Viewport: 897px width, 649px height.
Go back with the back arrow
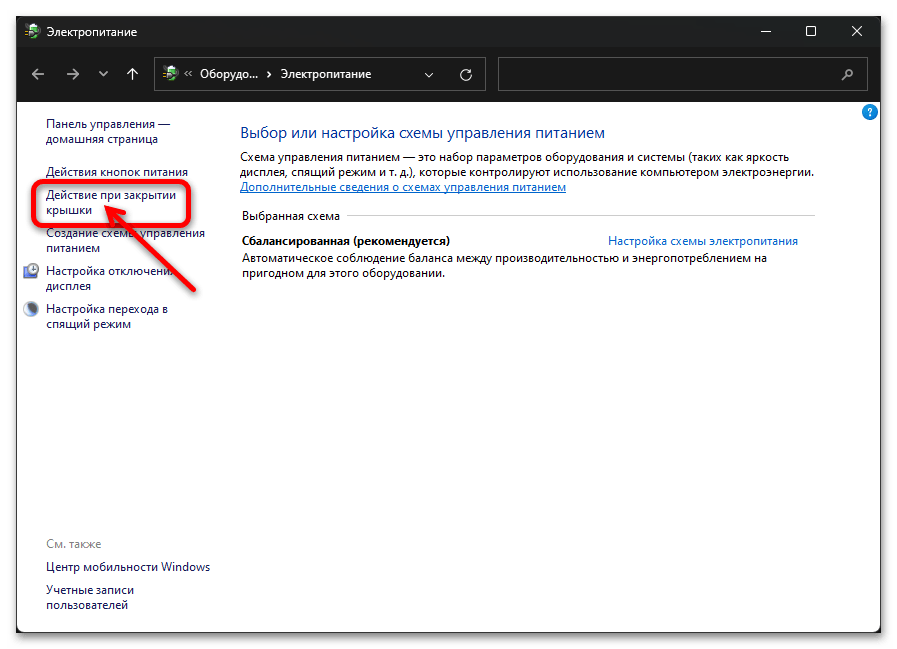[38, 74]
